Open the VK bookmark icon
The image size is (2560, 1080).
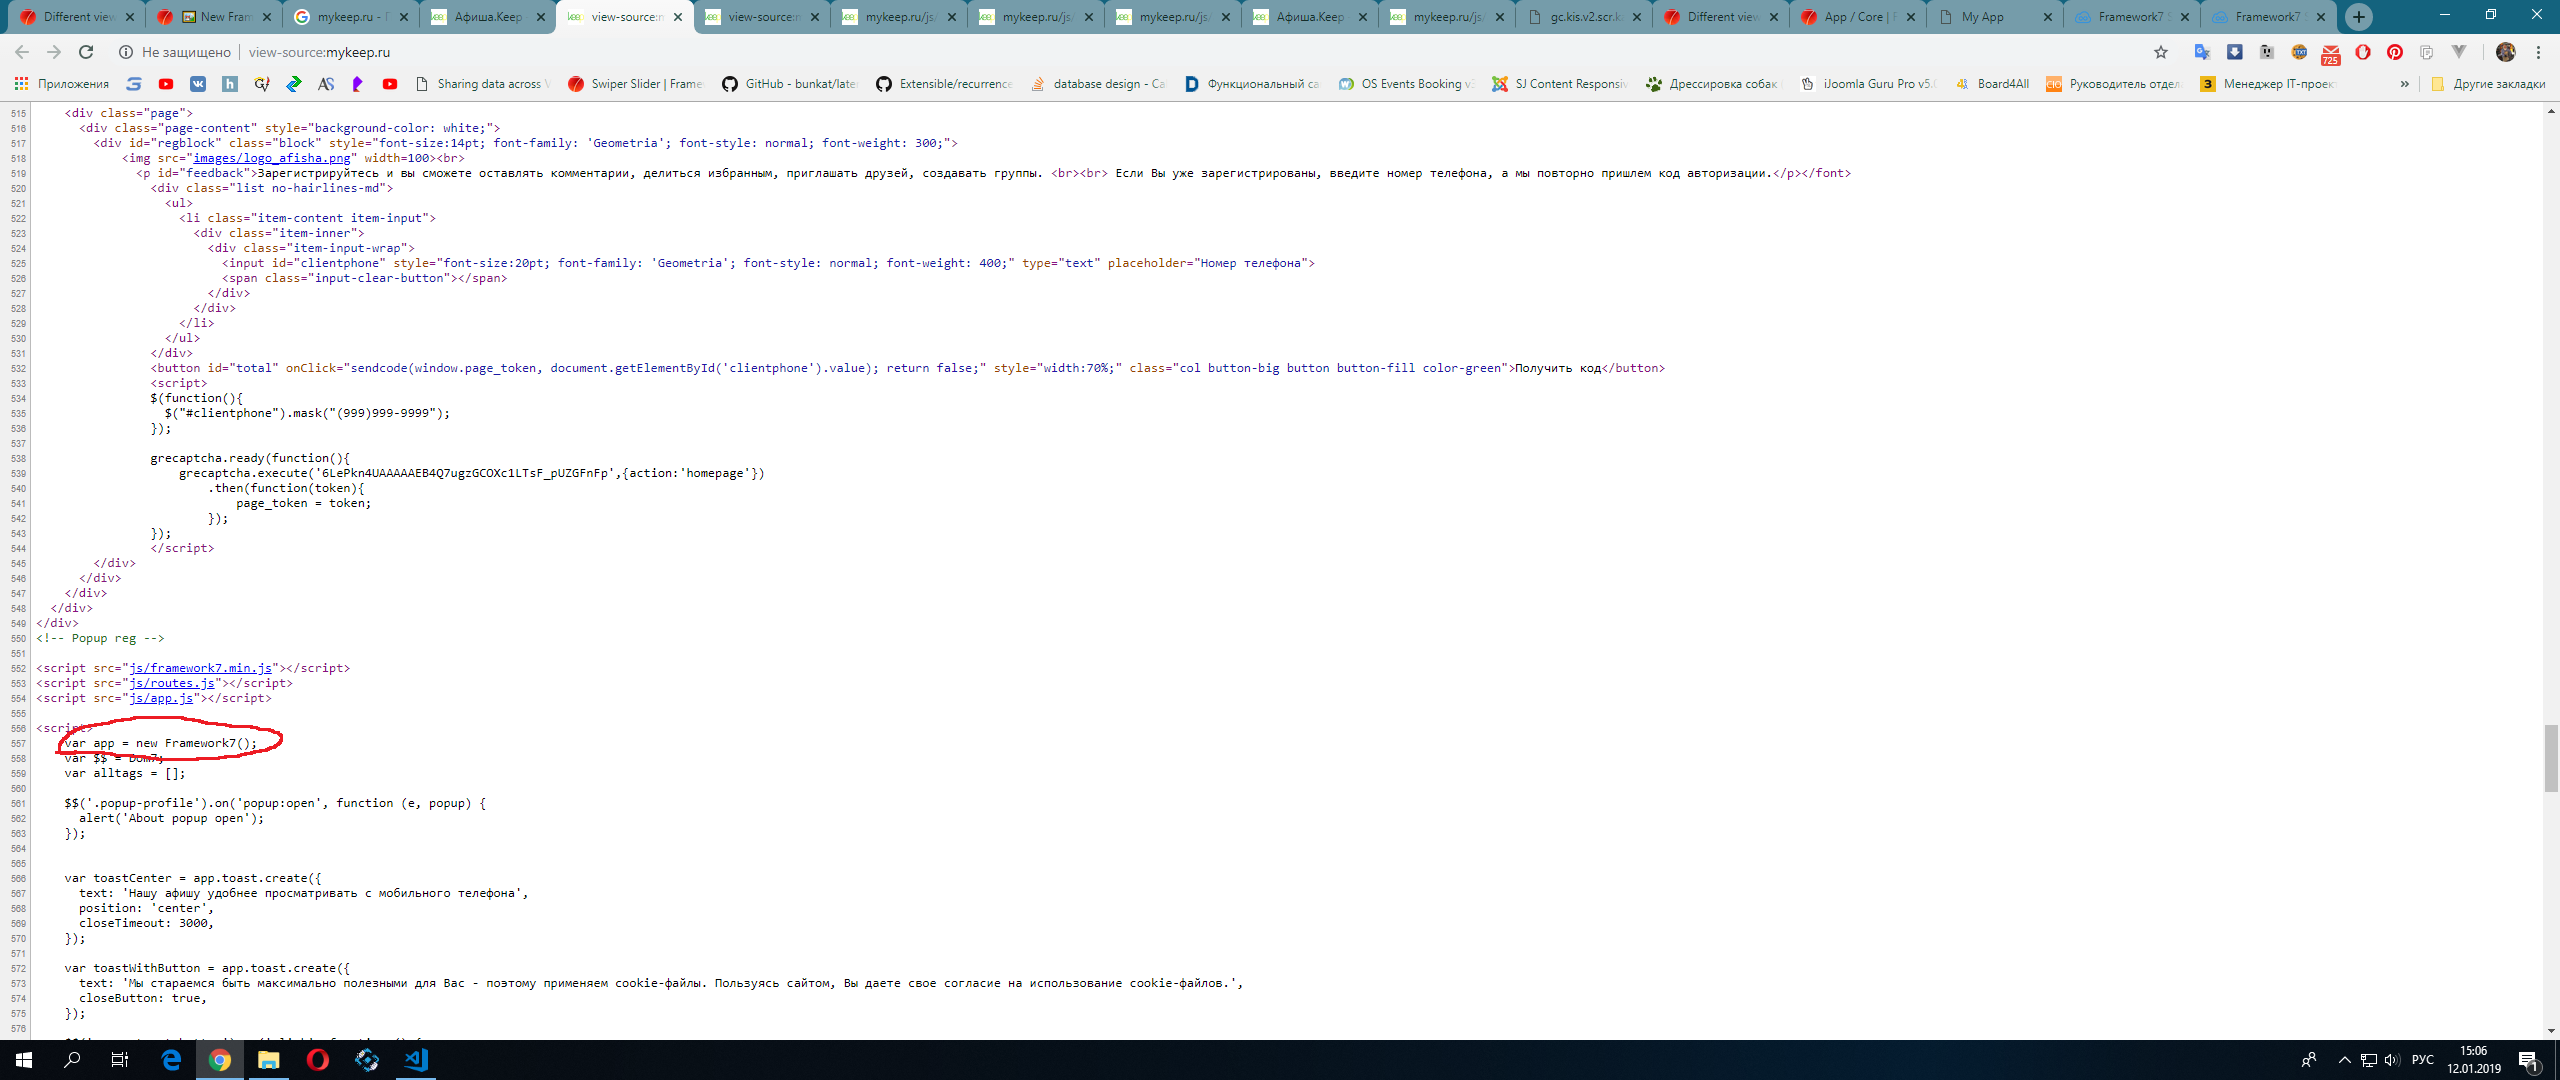click(198, 84)
